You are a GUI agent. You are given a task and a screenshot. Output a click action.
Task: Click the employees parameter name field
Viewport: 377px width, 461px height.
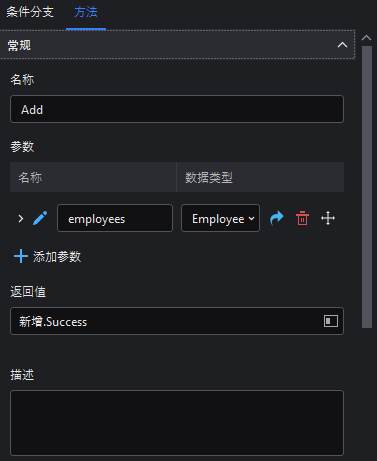[115, 218]
